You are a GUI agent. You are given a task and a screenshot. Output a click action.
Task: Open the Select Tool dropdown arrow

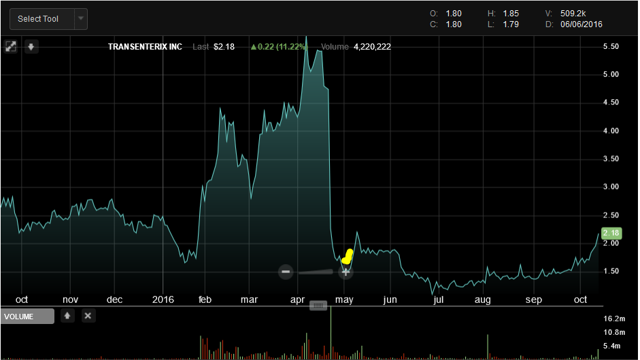[81, 19]
